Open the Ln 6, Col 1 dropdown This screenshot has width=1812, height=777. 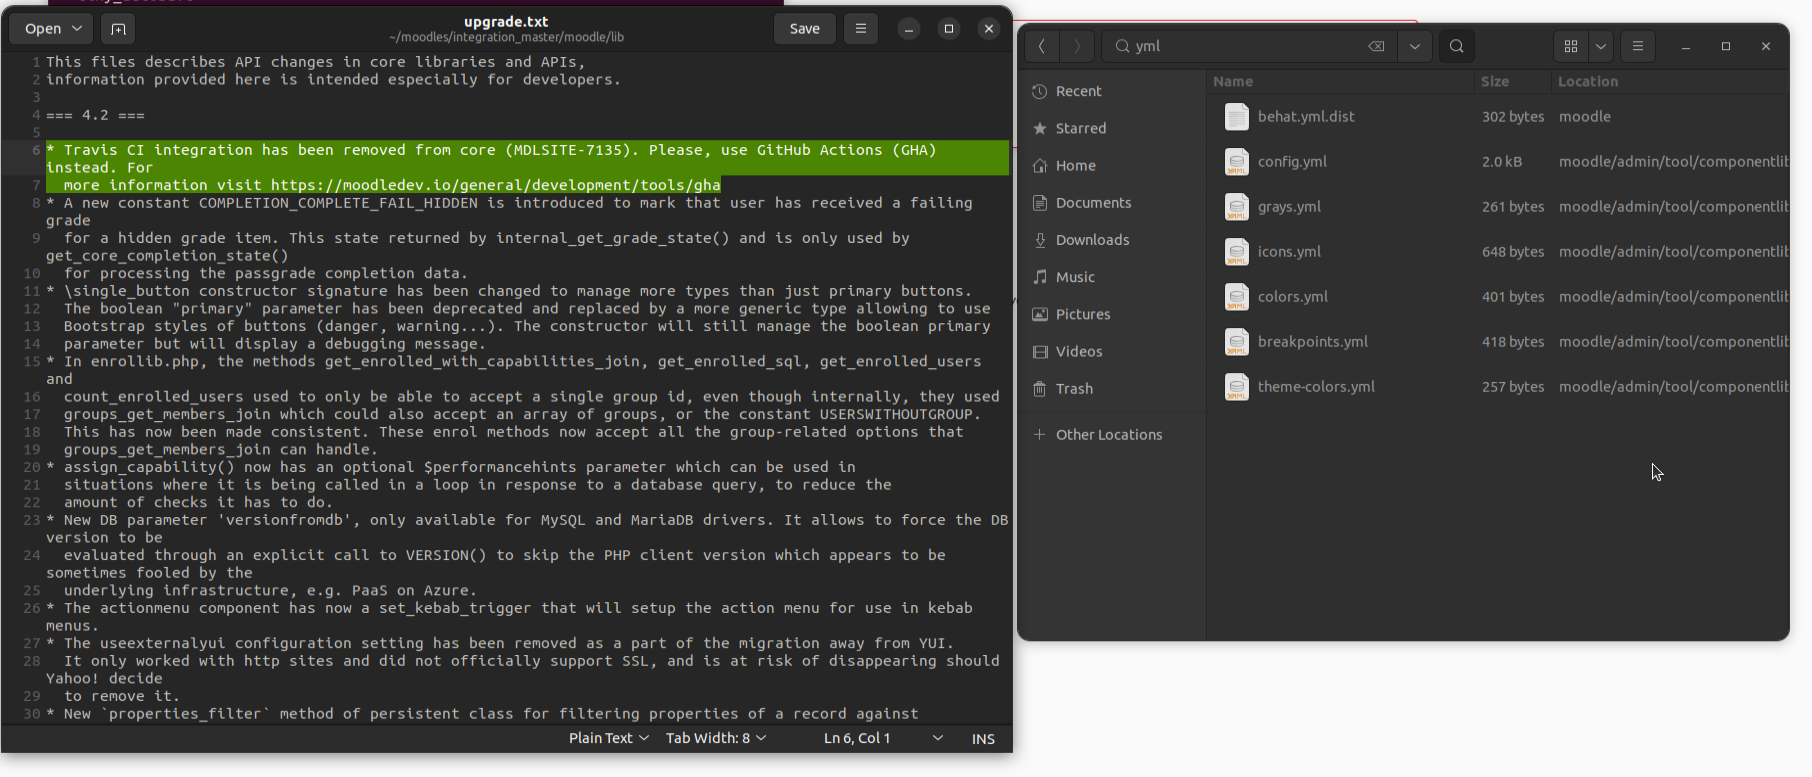[x=883, y=738]
